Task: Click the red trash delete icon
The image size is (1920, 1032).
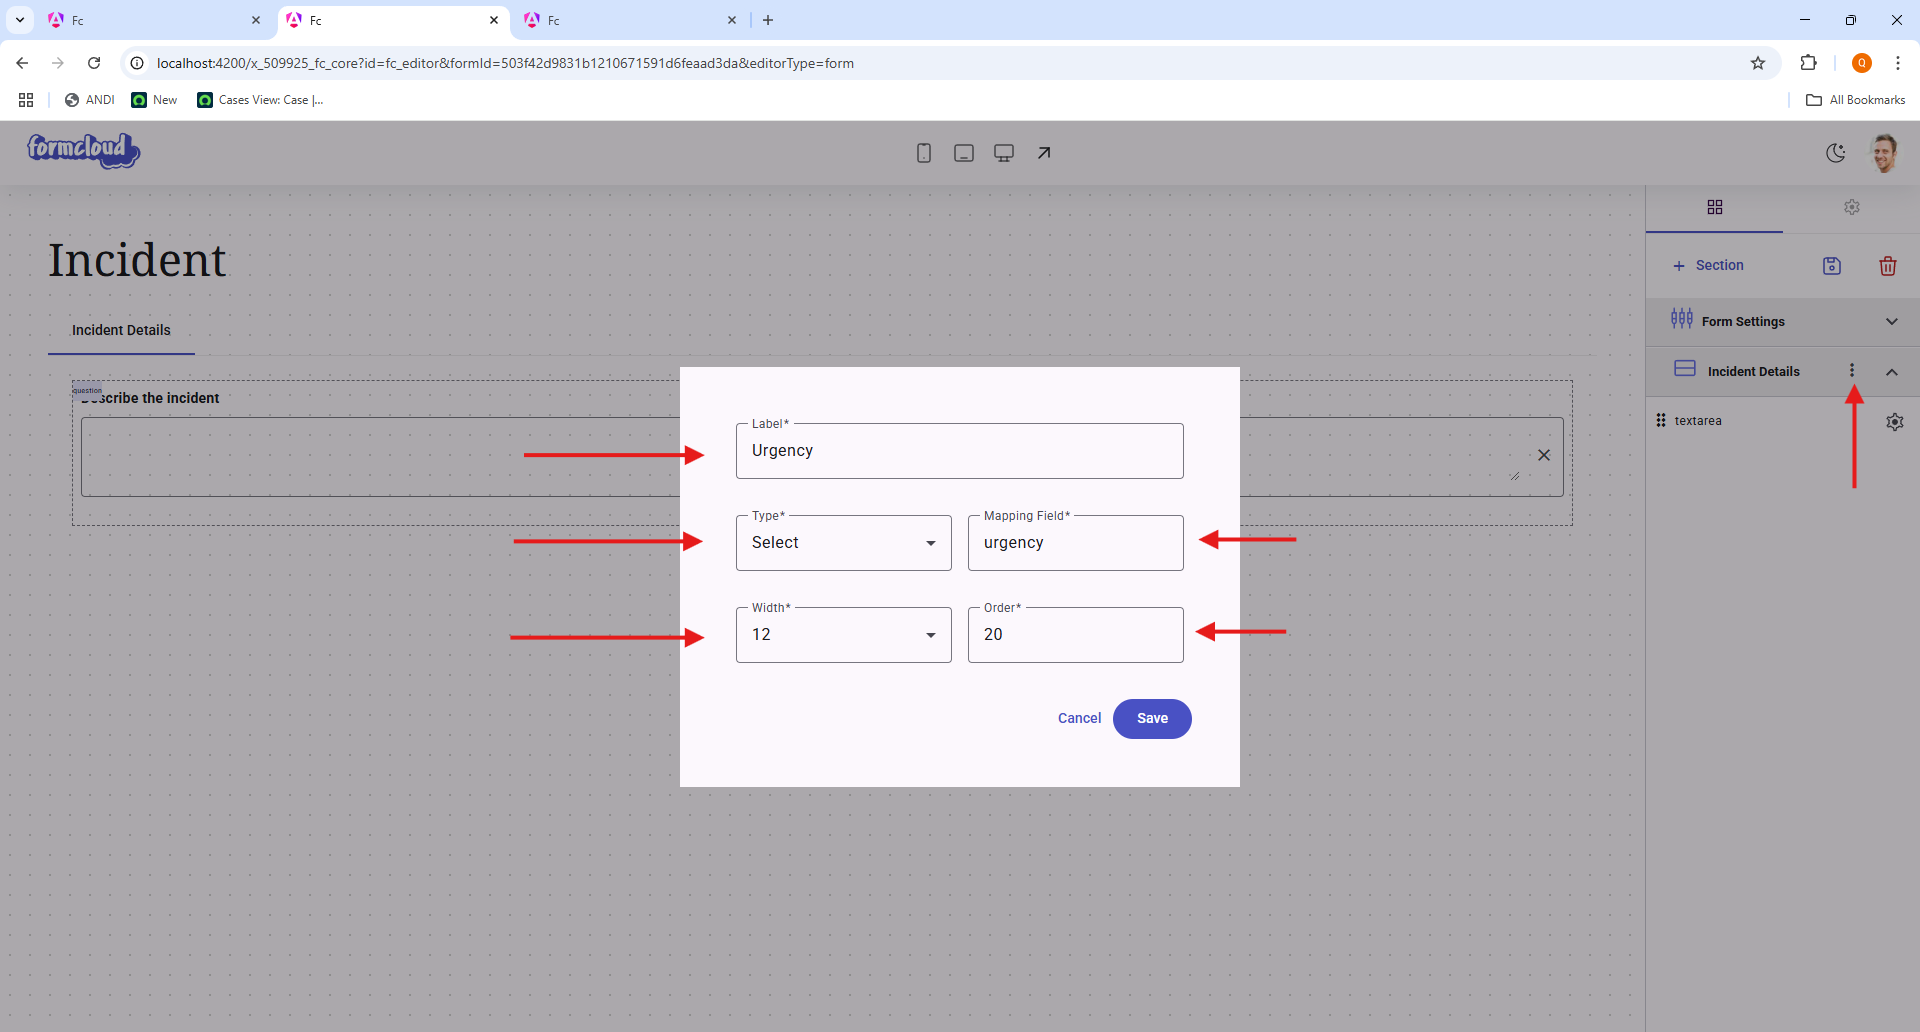Action: point(1888,266)
